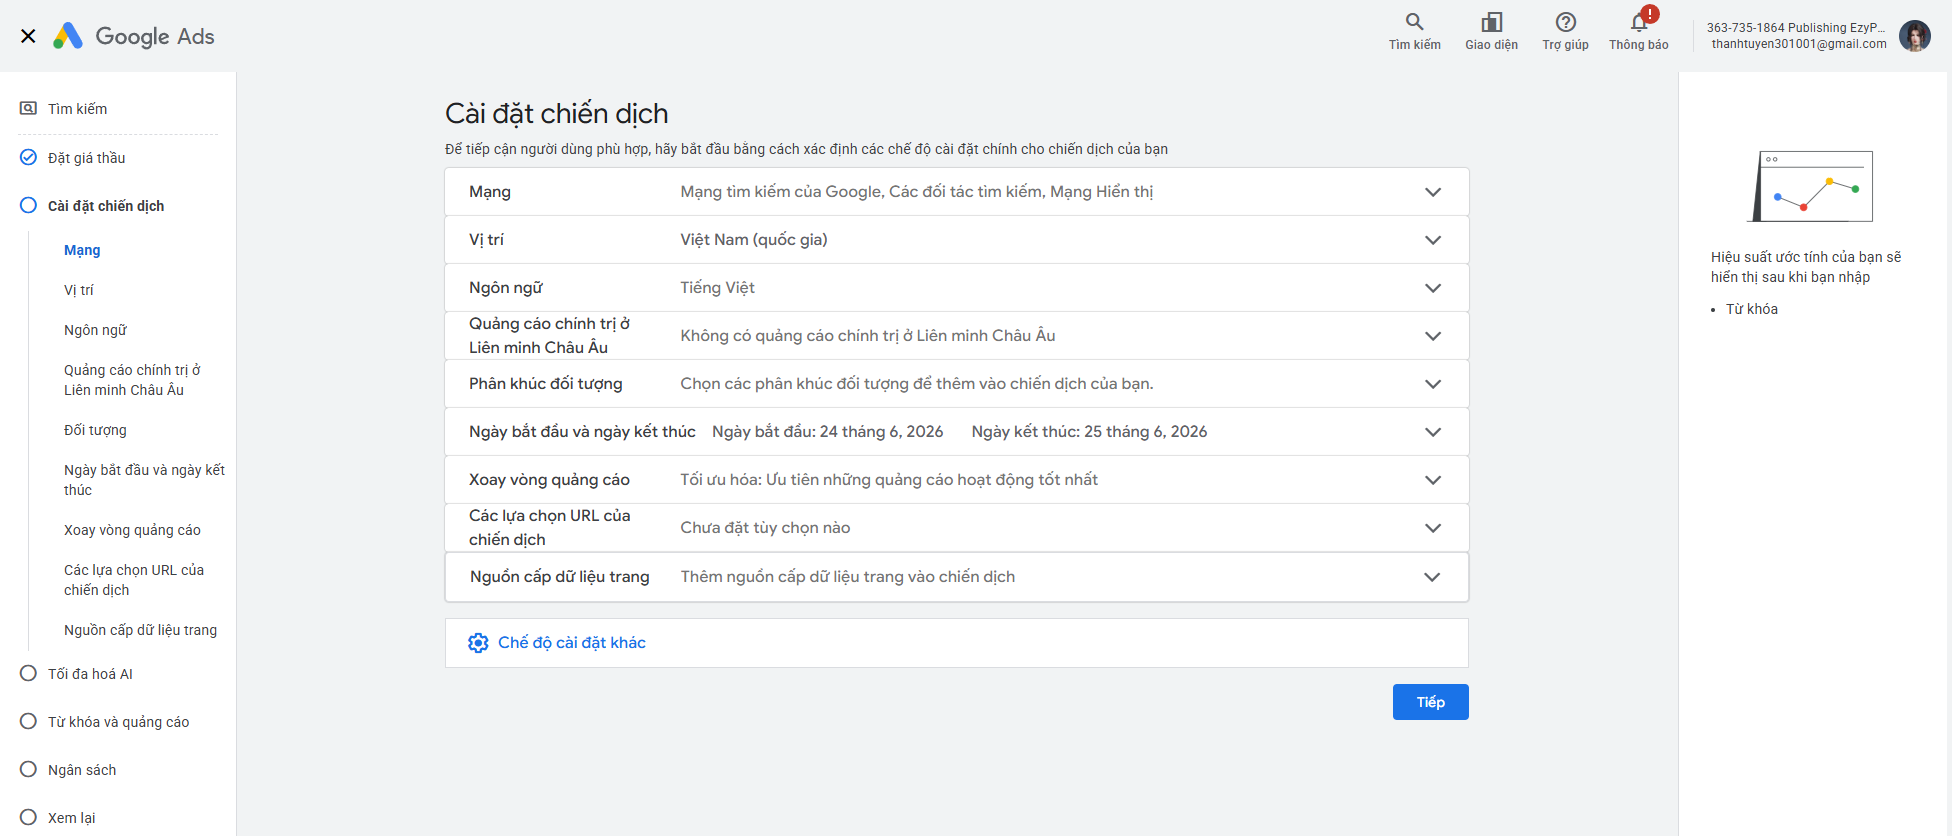Screen dimensions: 1952x836
Task: Go to Ngôn ngữ in the sidebar
Action: [x=95, y=330]
